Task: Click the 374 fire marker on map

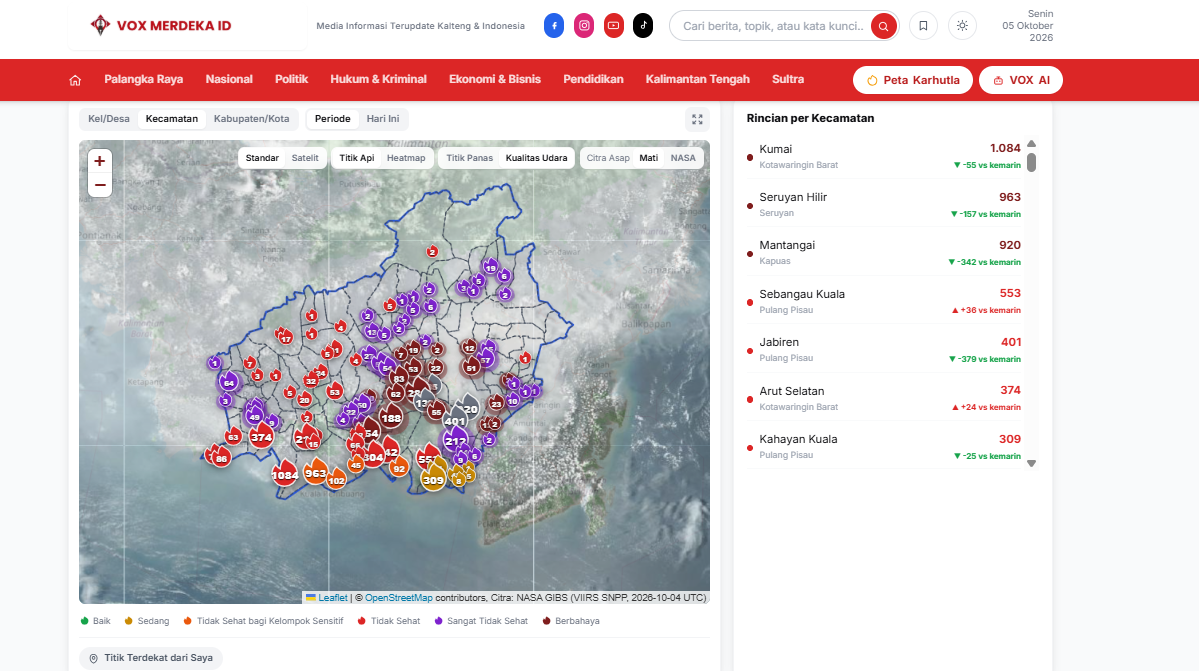Action: point(262,436)
